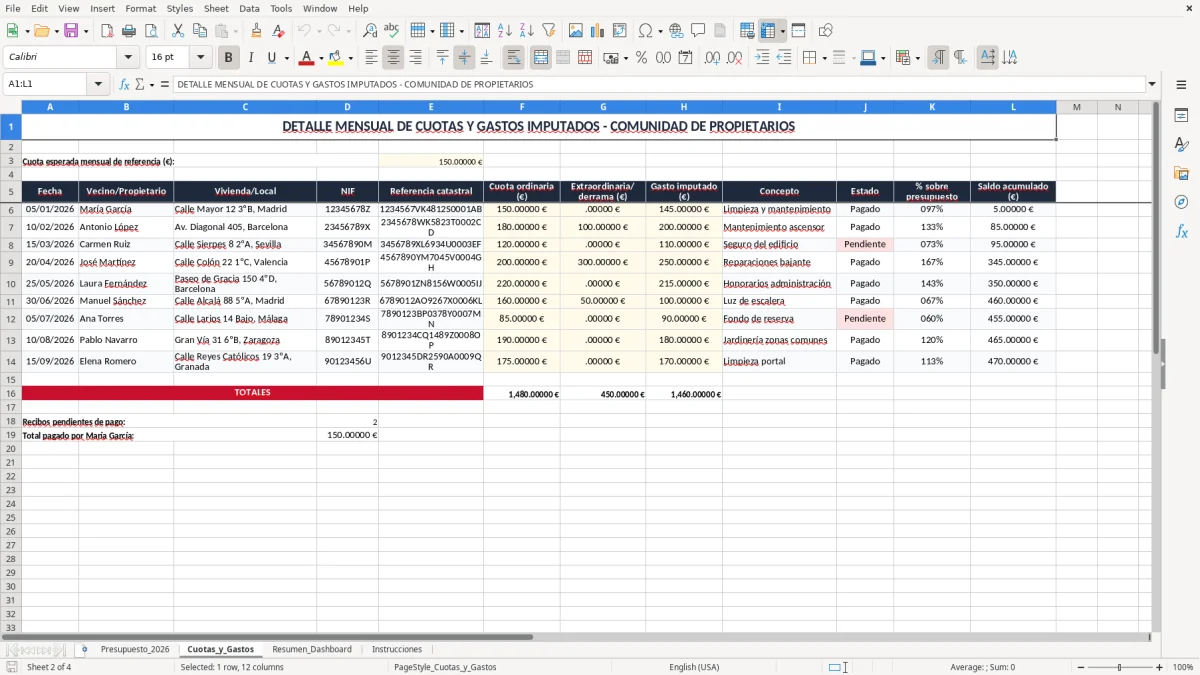This screenshot has width=1200, height=675.
Task: Select row 16 header
Action: [x=11, y=394]
